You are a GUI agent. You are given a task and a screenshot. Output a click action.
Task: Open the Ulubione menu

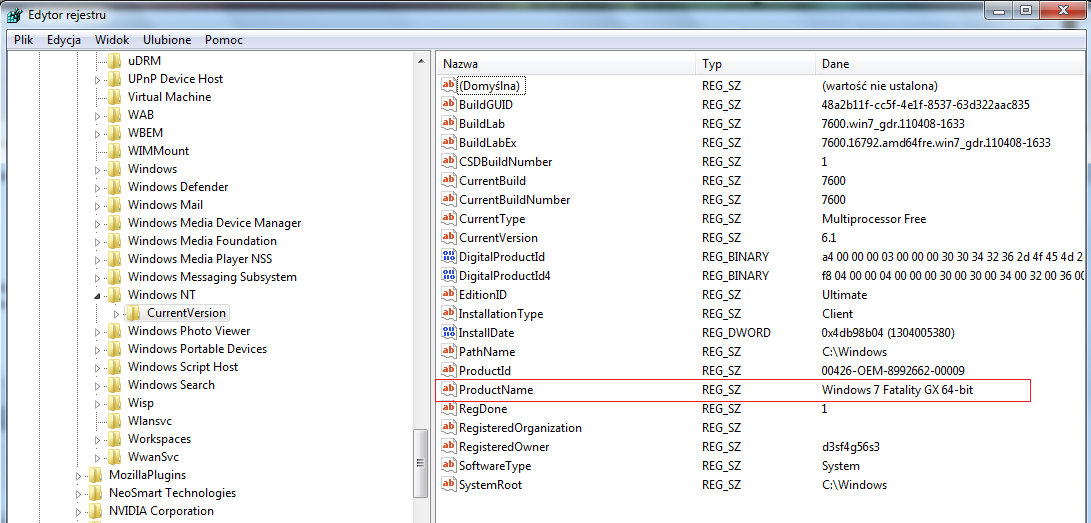[x=167, y=40]
